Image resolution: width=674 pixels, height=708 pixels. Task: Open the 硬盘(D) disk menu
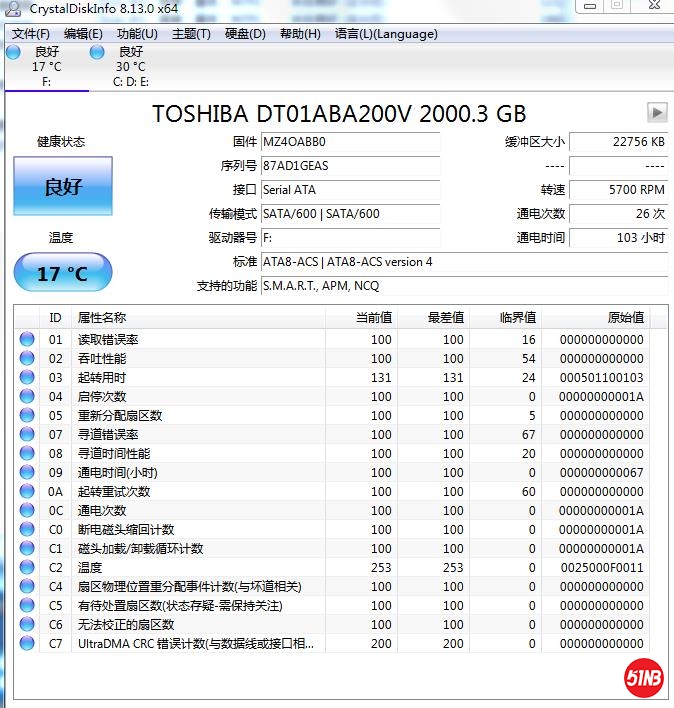pos(245,34)
